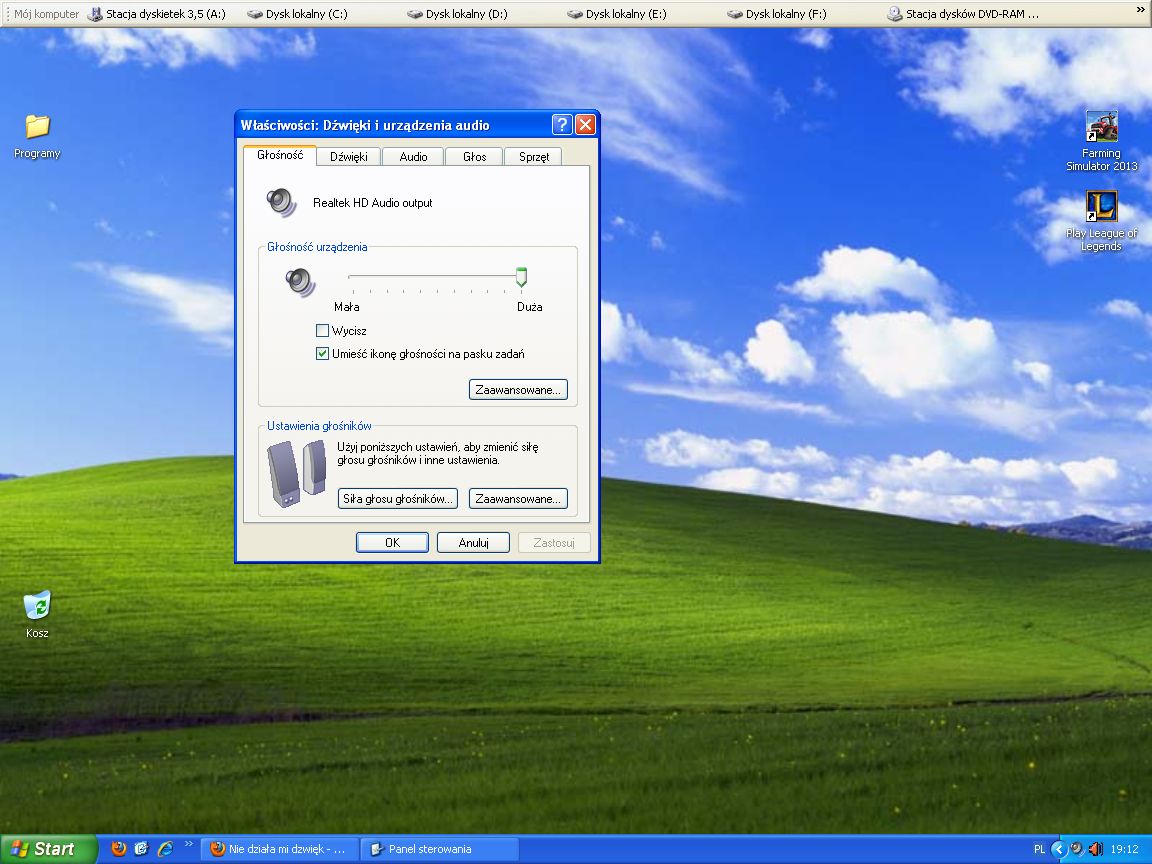This screenshot has width=1152, height=864.
Task: Click Zaawansowane in Ustawienia głośników section
Action: click(518, 499)
